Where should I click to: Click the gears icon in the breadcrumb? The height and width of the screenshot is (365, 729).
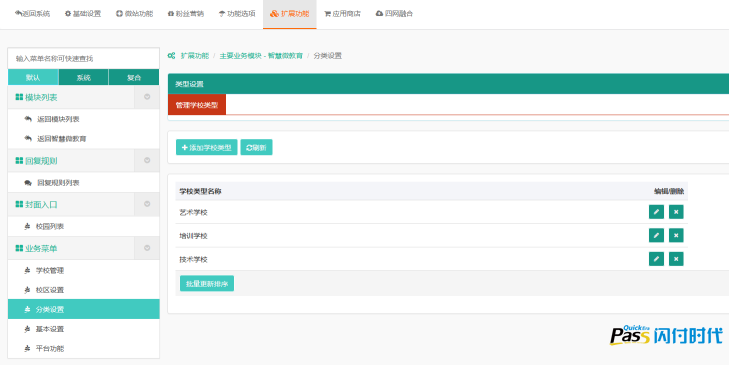172,56
